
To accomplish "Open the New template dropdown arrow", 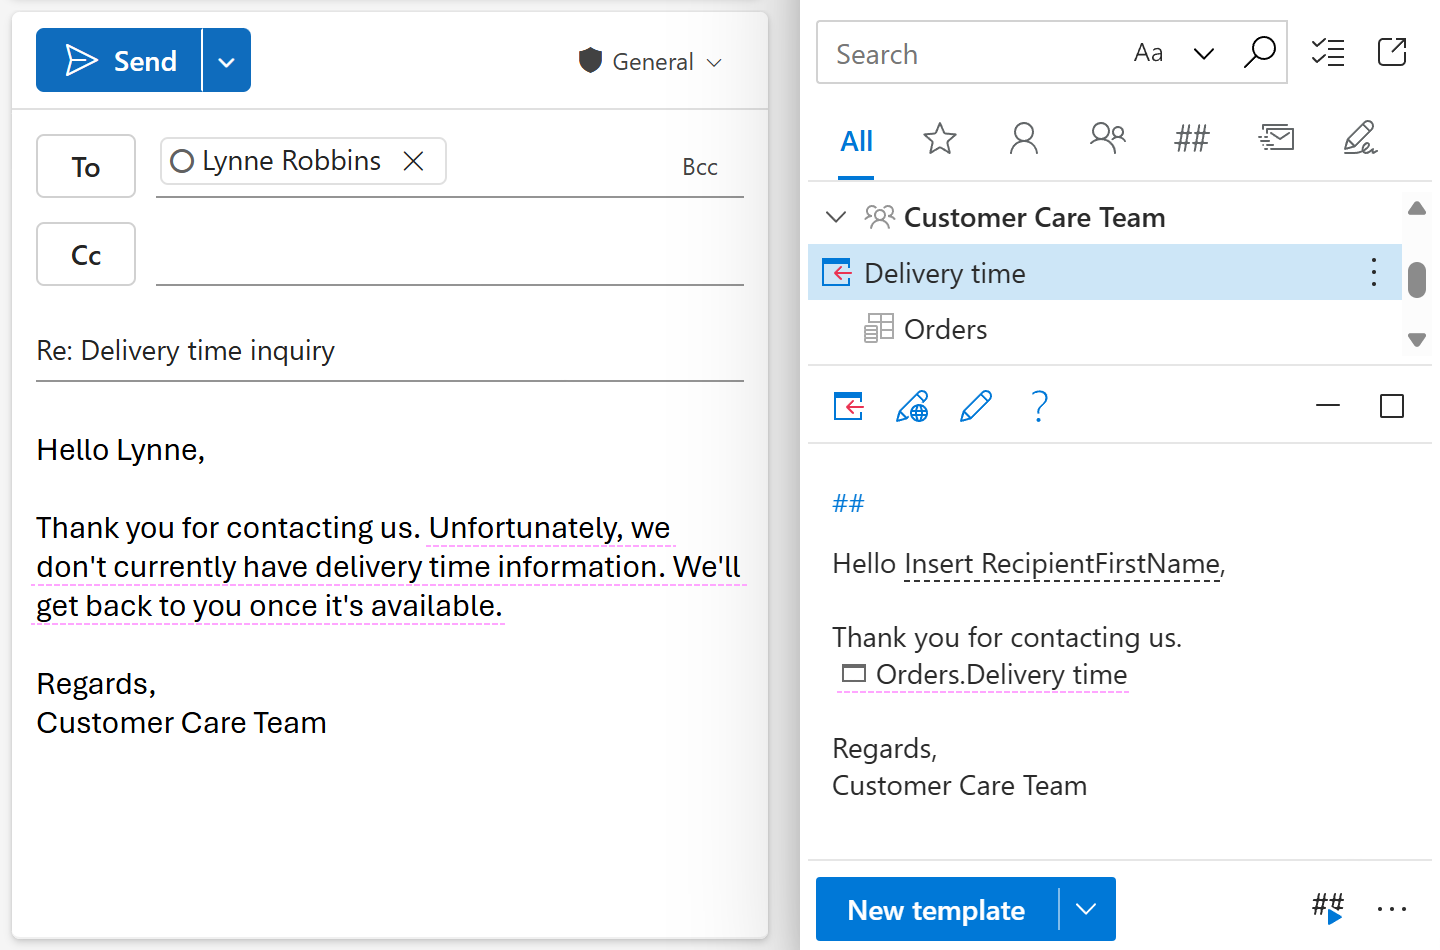I will pos(1086,909).
